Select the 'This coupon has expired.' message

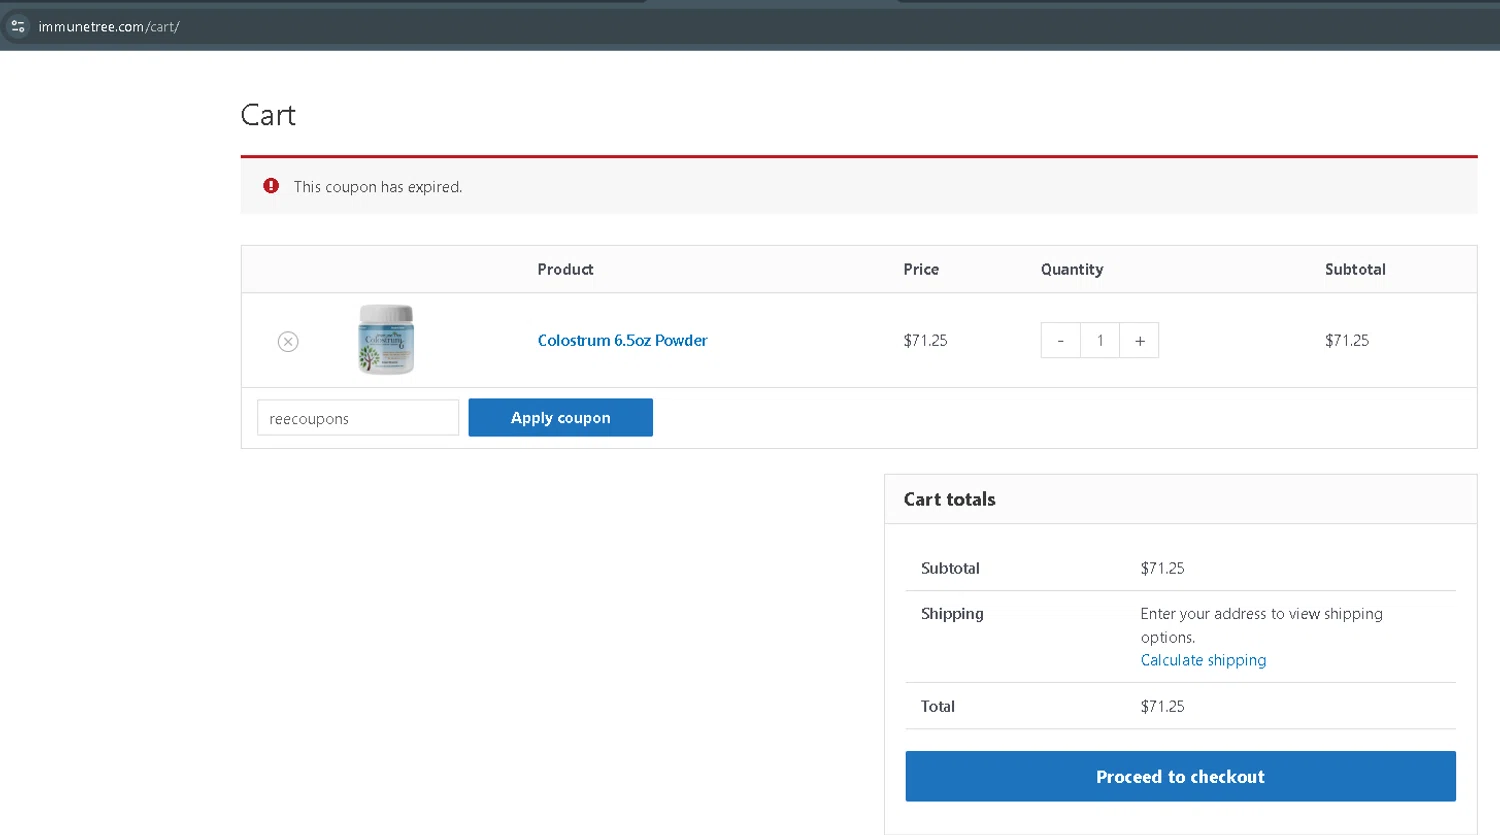click(378, 187)
